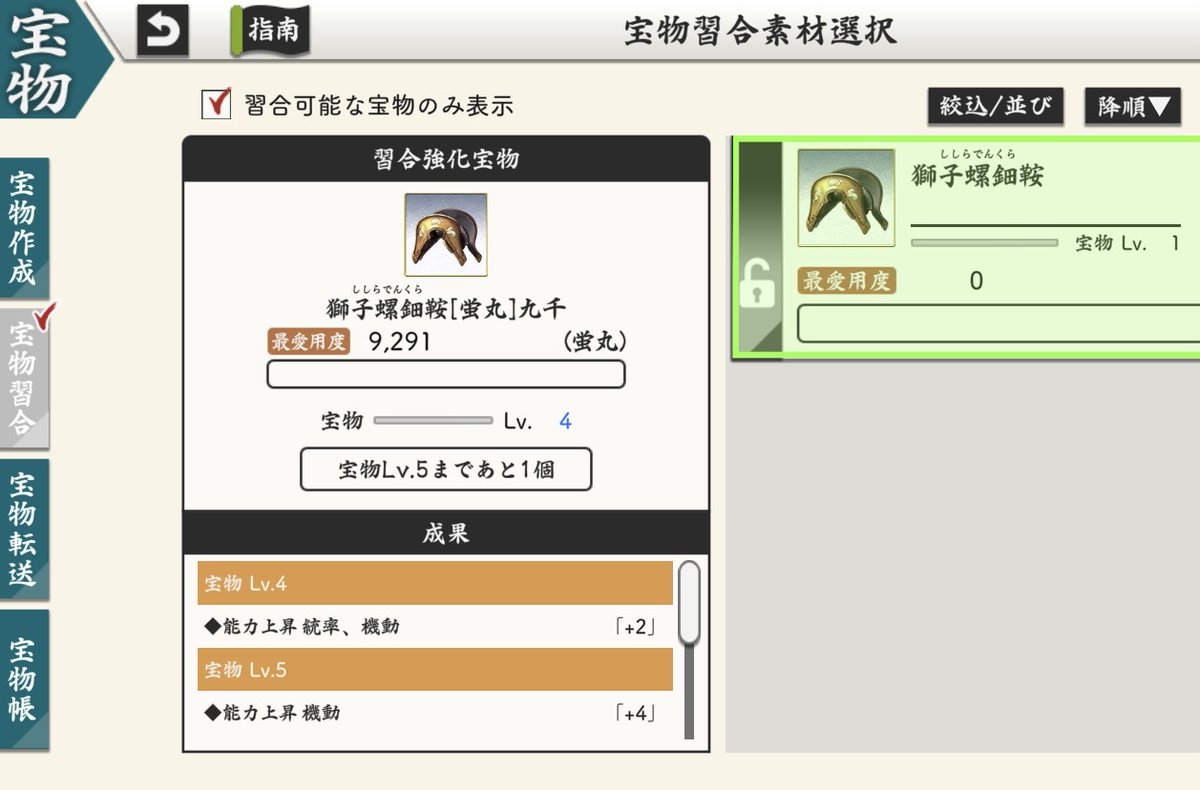Click the saddle thumbnail in 習合強化宝物 panel
The height and width of the screenshot is (790, 1200).
(x=446, y=234)
